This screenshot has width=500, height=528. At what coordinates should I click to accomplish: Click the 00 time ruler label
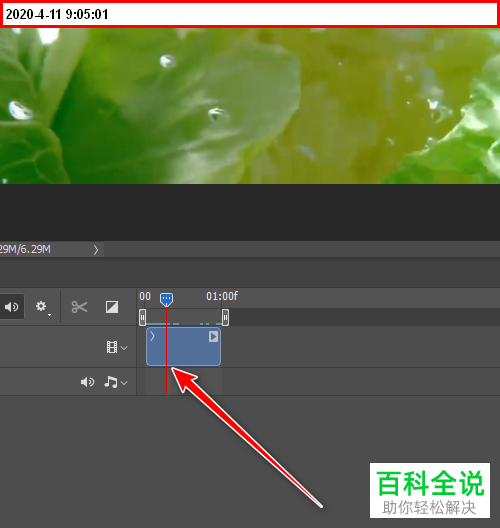(x=145, y=297)
